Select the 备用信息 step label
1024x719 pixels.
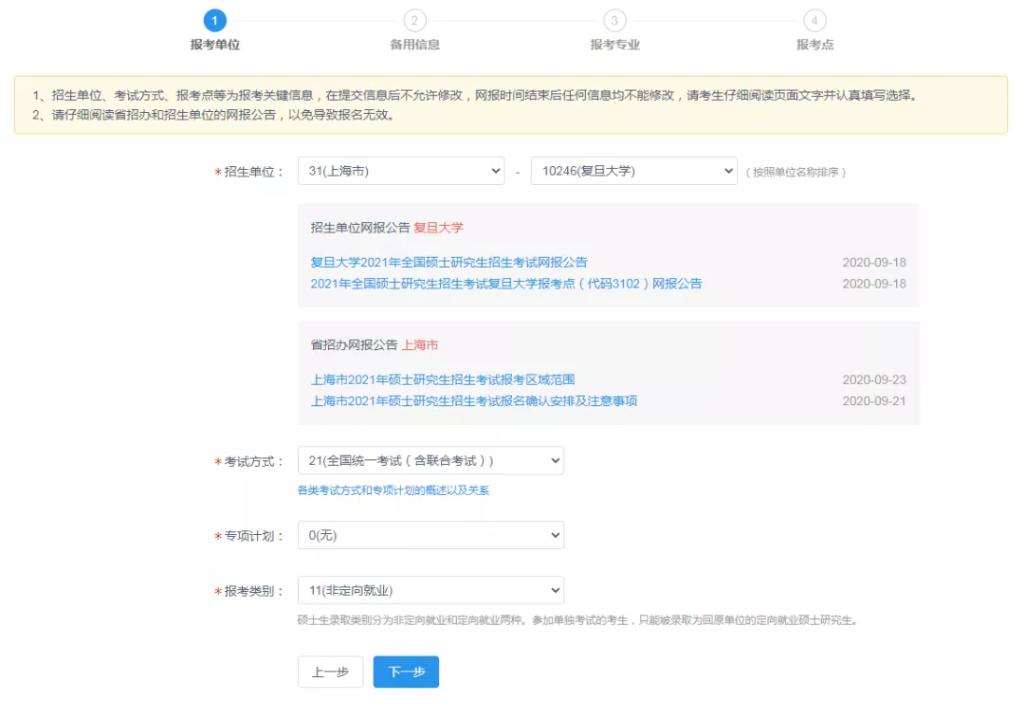click(415, 44)
